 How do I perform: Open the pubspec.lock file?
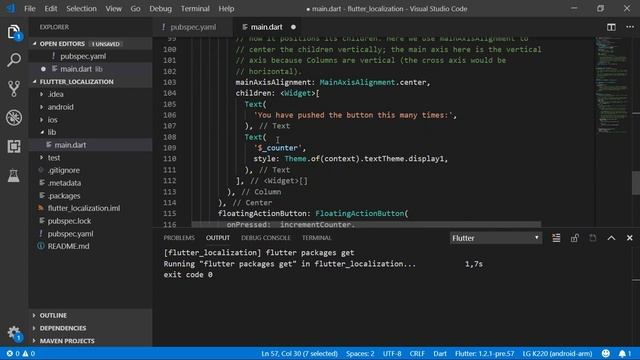click(x=69, y=221)
